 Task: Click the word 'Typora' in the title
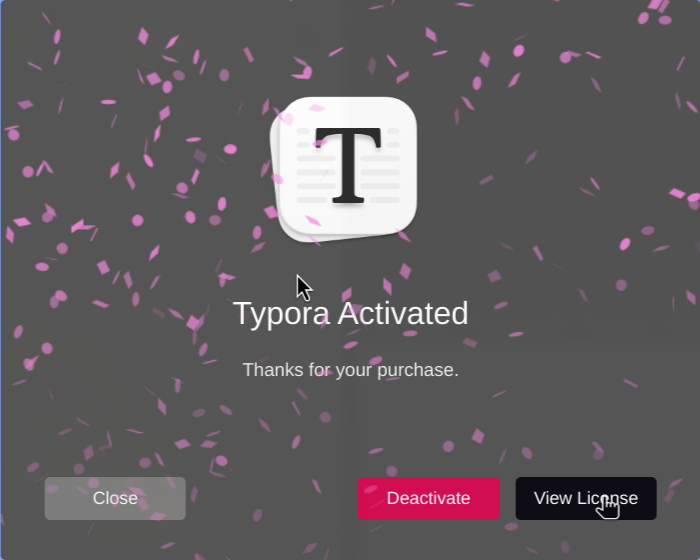(x=282, y=315)
